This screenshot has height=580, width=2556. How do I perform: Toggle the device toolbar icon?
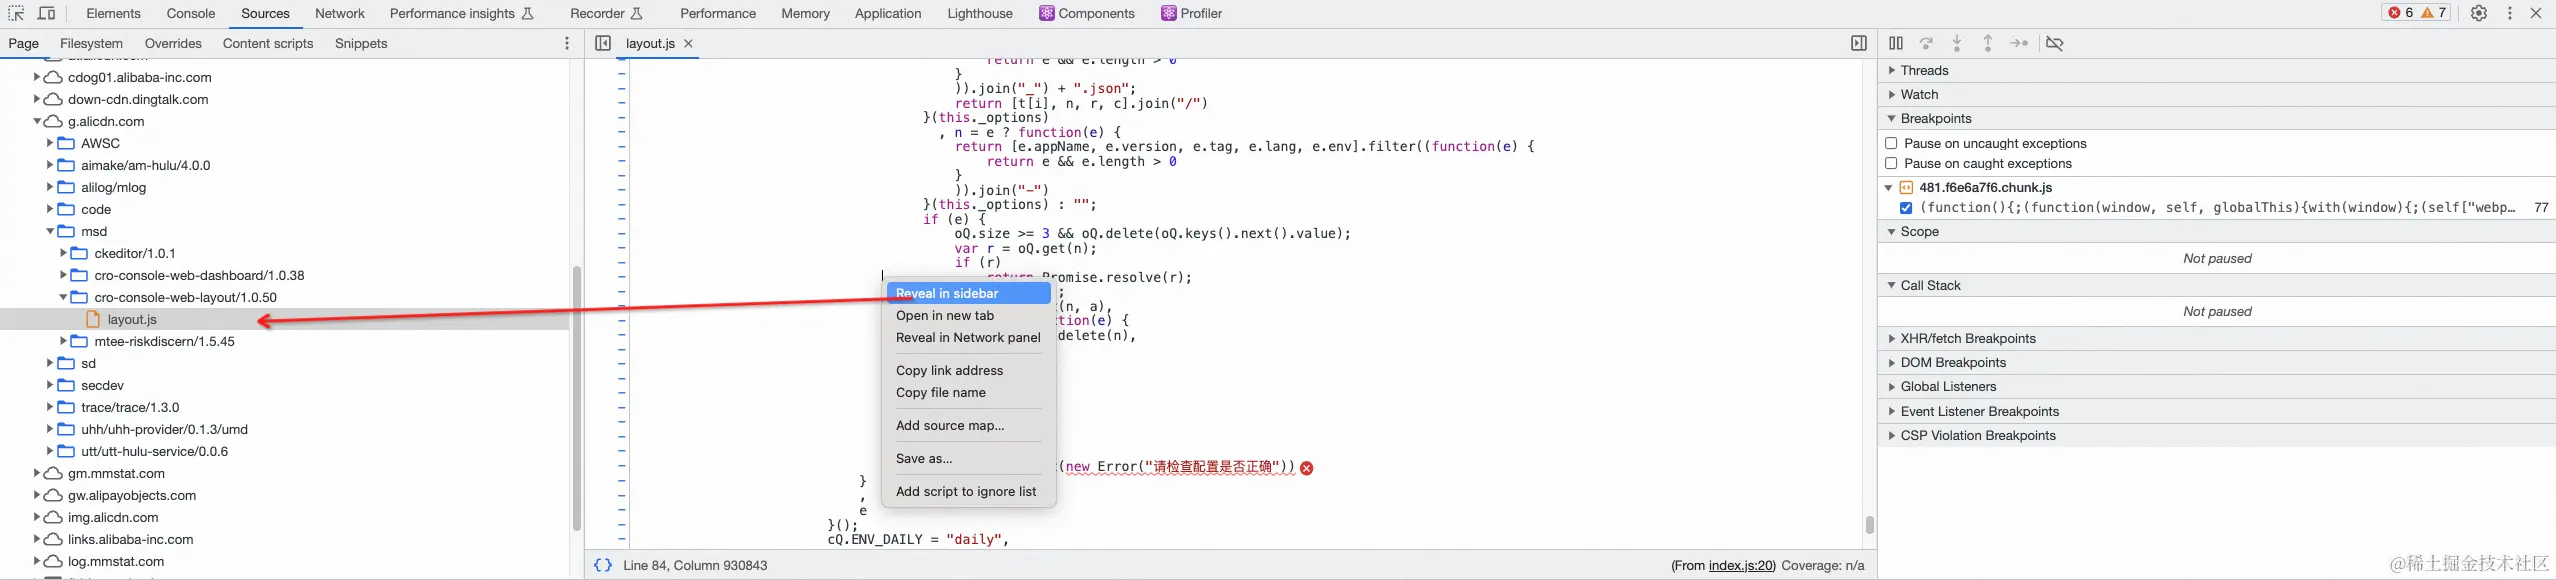pyautogui.click(x=46, y=13)
